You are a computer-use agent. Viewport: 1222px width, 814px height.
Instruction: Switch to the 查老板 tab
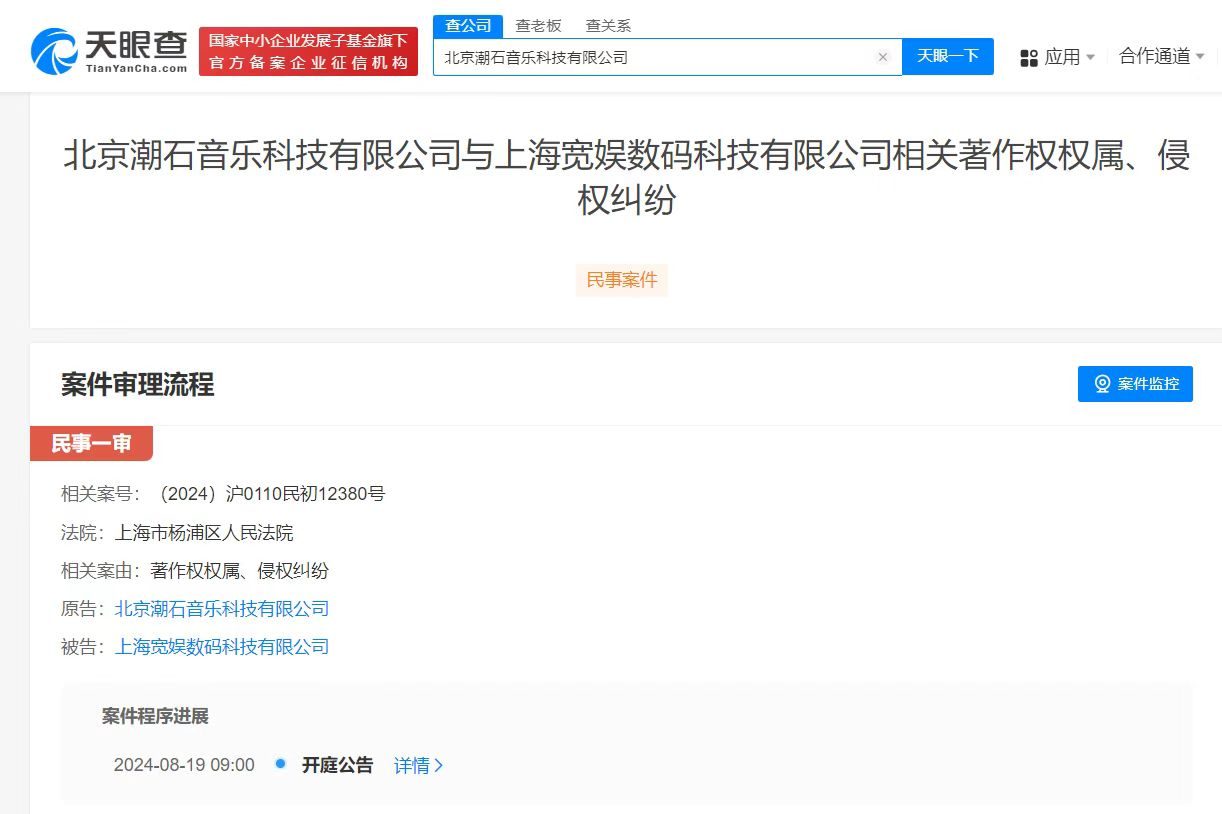pyautogui.click(x=536, y=25)
